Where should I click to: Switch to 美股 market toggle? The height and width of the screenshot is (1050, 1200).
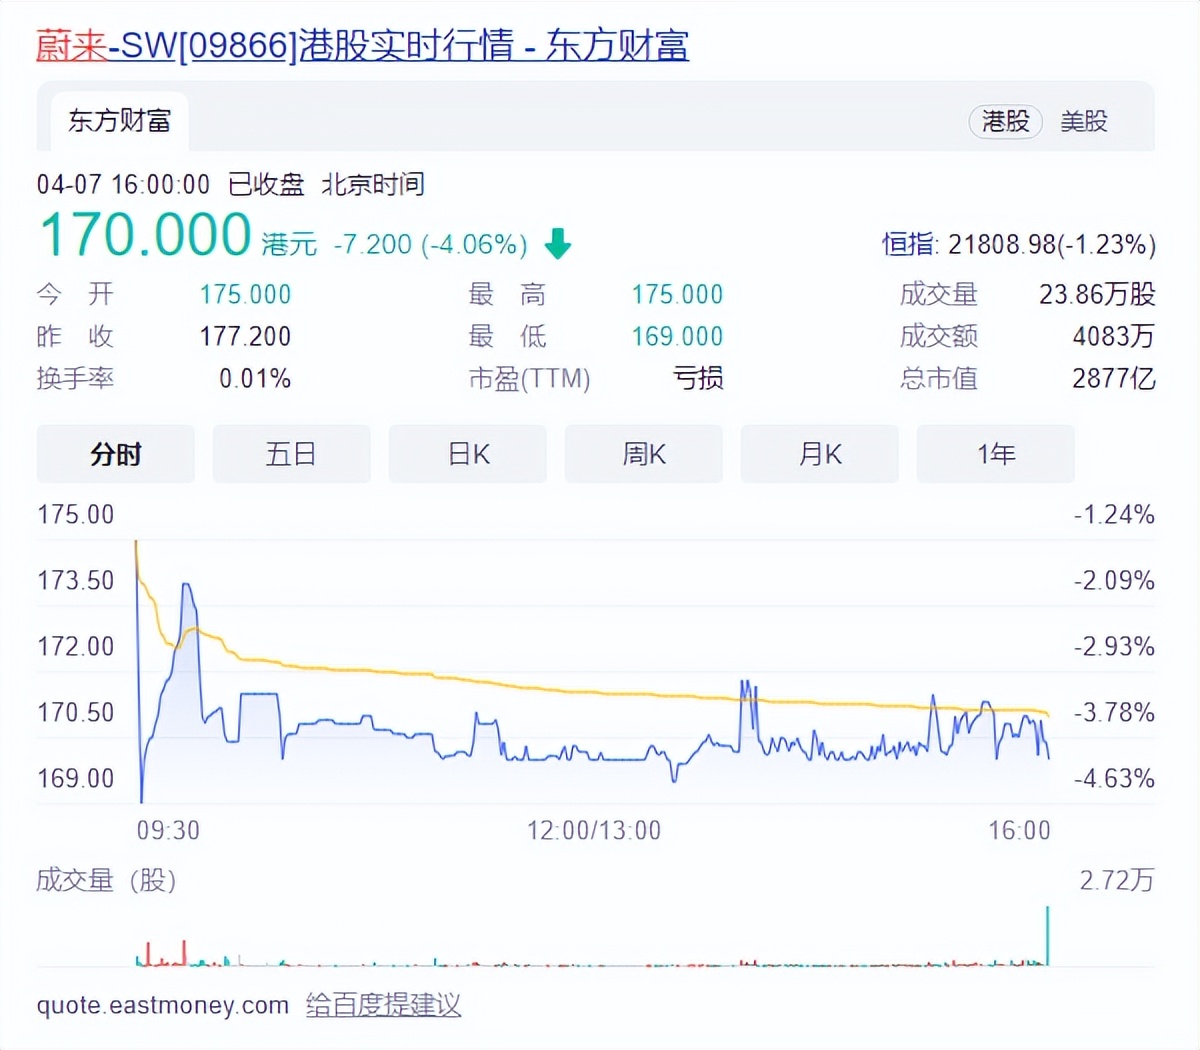point(1084,121)
